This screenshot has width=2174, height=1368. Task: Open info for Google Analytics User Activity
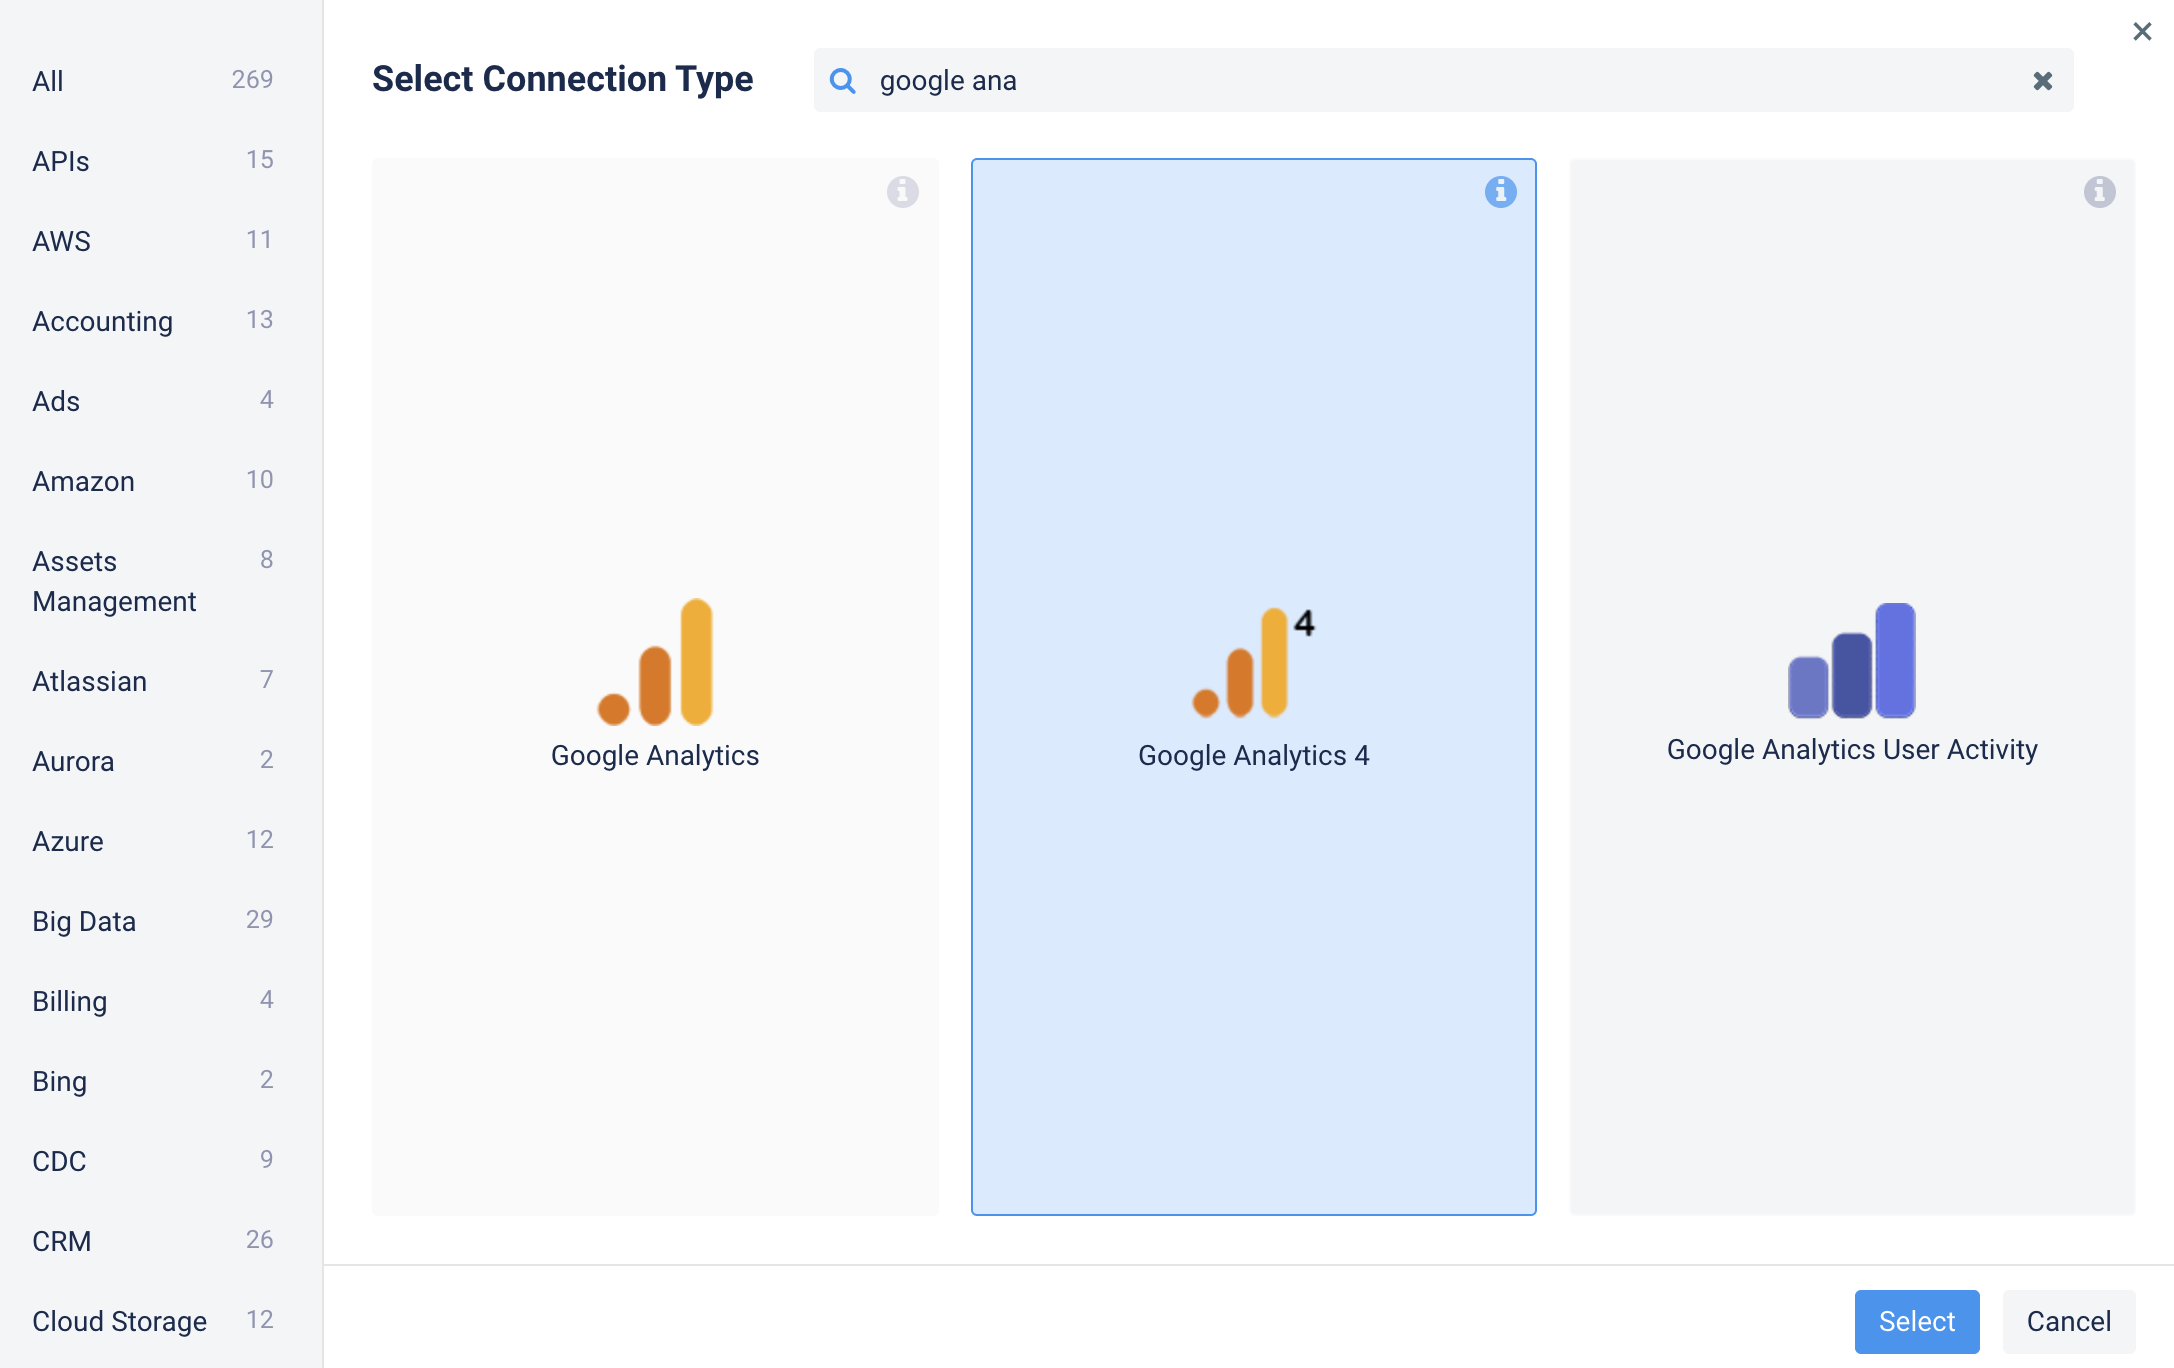[x=2099, y=192]
